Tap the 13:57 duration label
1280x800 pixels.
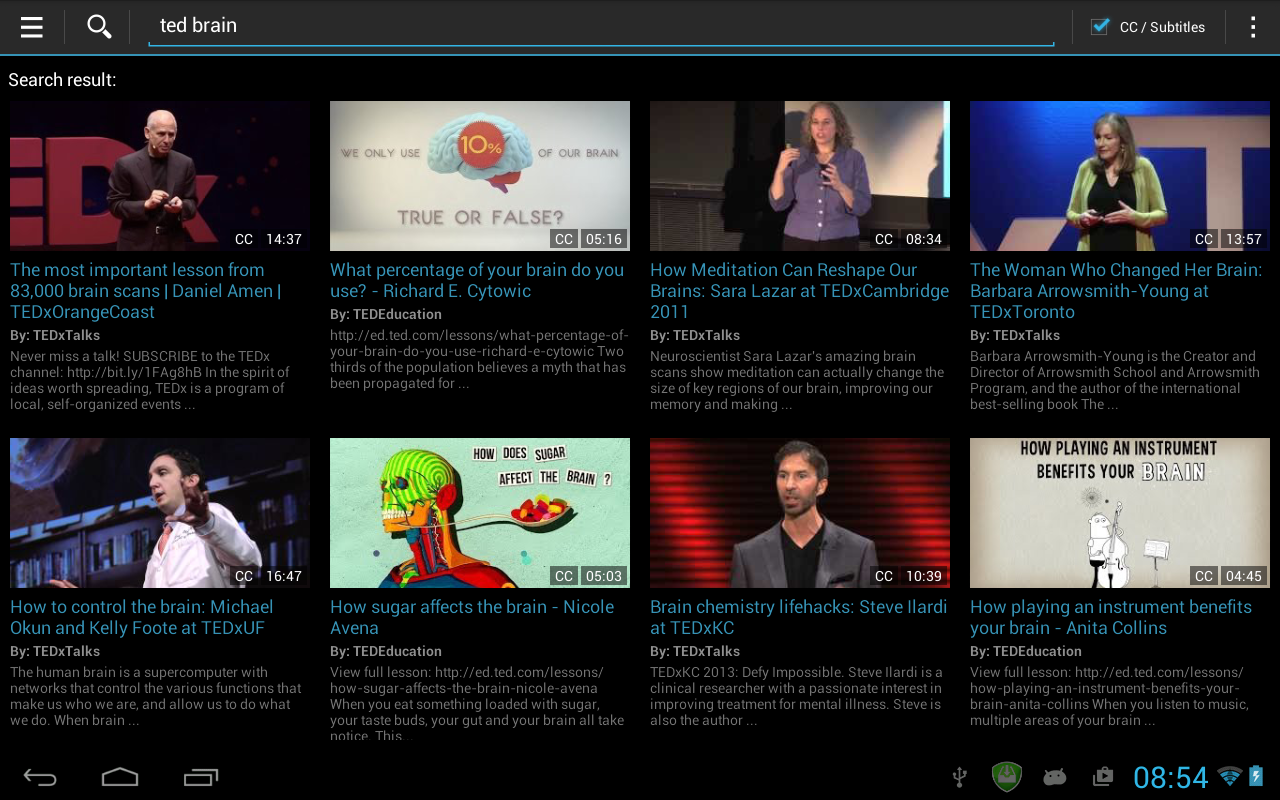click(x=1244, y=239)
